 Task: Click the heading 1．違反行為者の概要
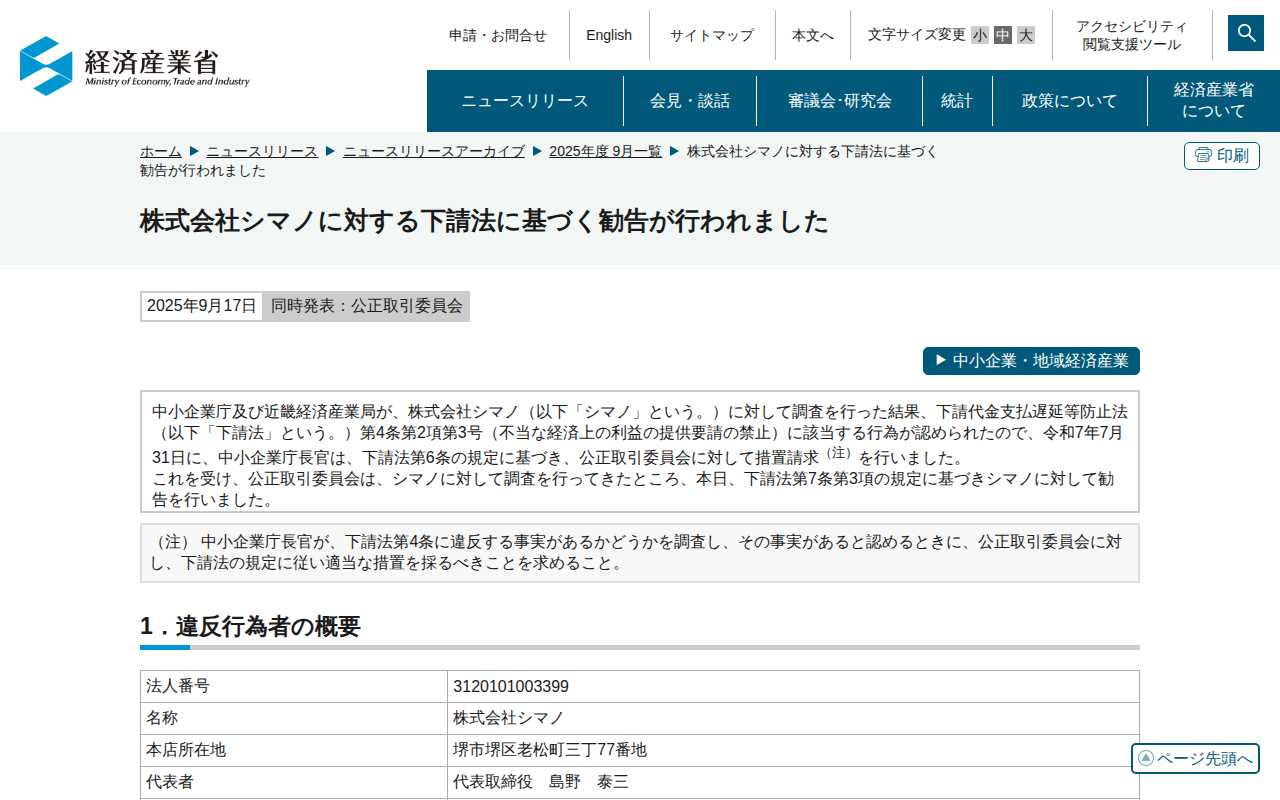click(250, 627)
